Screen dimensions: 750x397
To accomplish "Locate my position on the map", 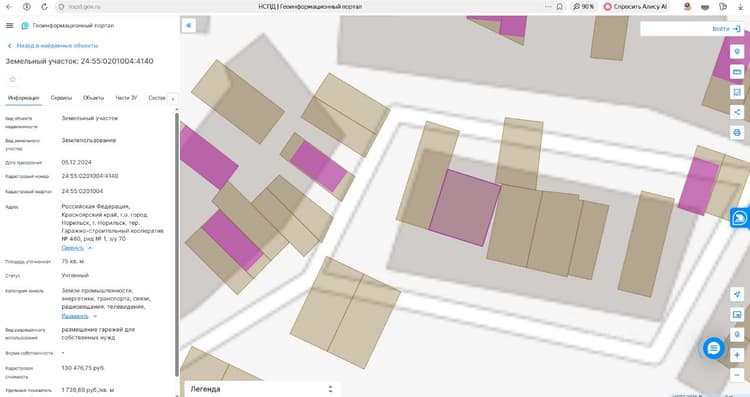I will (x=737, y=294).
